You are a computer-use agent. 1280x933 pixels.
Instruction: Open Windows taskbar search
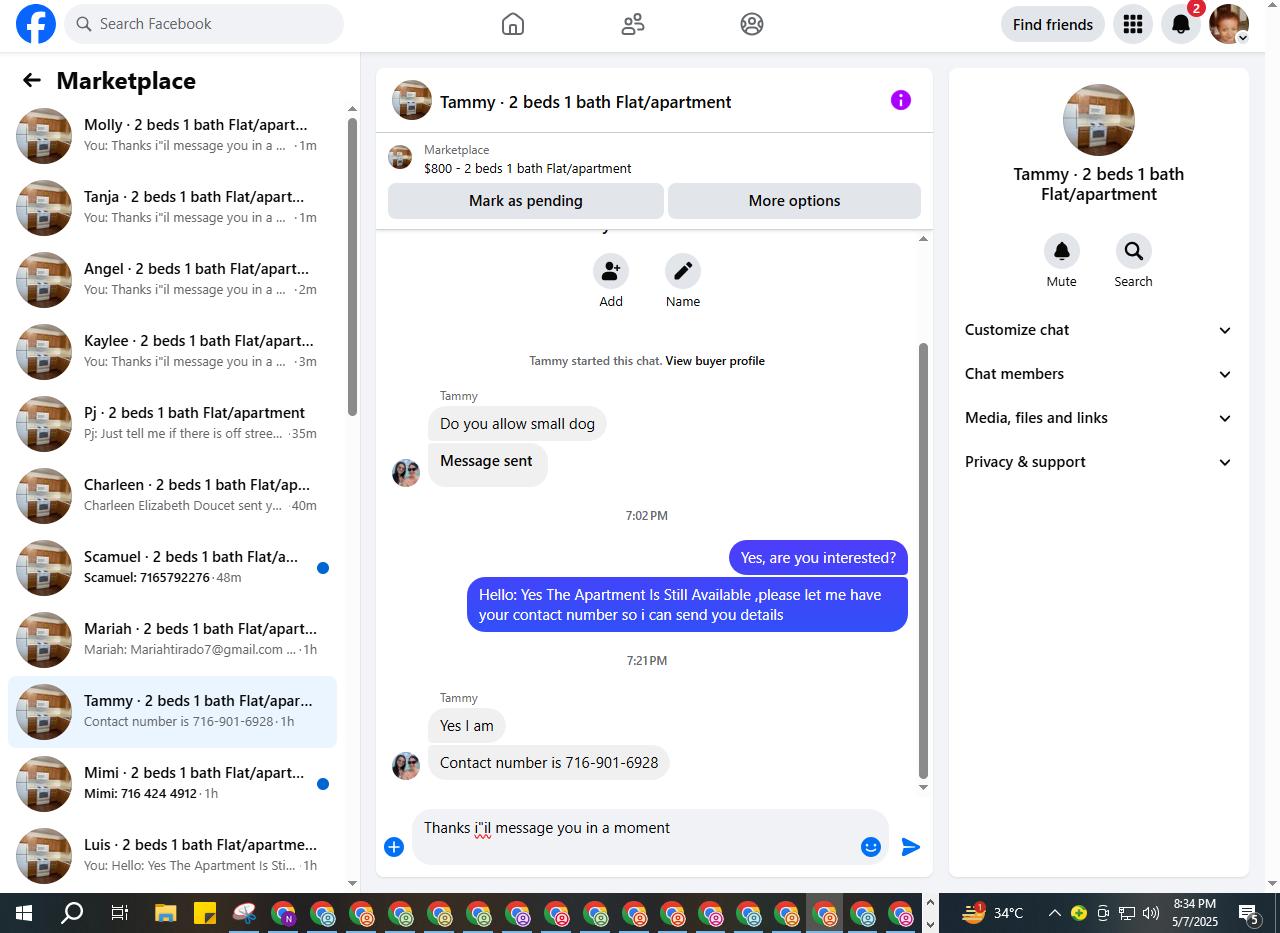[72, 912]
